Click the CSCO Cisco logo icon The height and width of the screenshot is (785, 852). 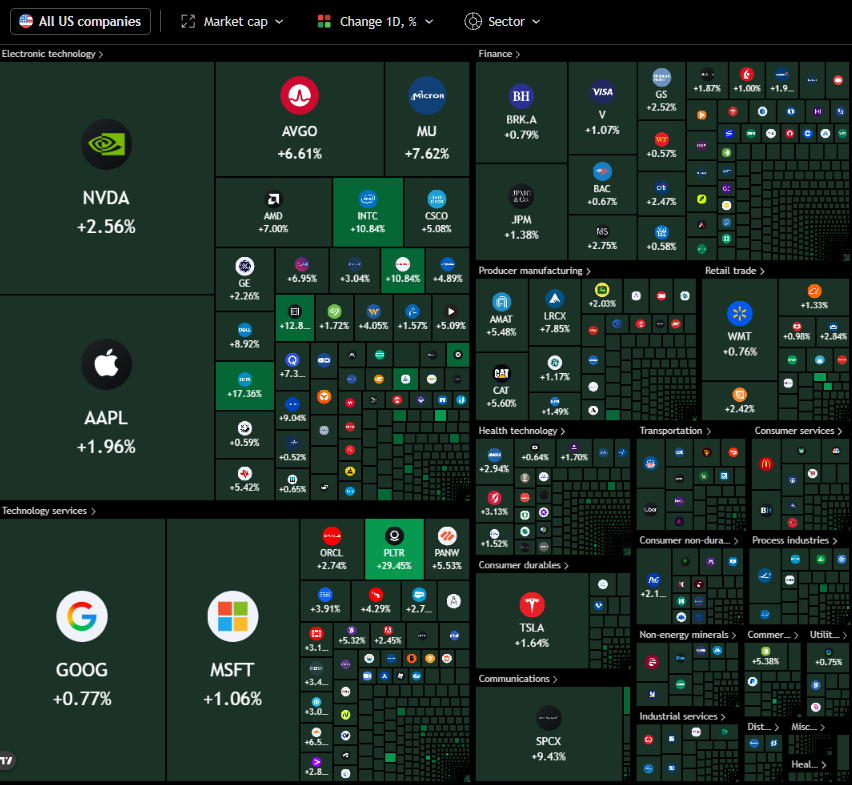click(437, 199)
